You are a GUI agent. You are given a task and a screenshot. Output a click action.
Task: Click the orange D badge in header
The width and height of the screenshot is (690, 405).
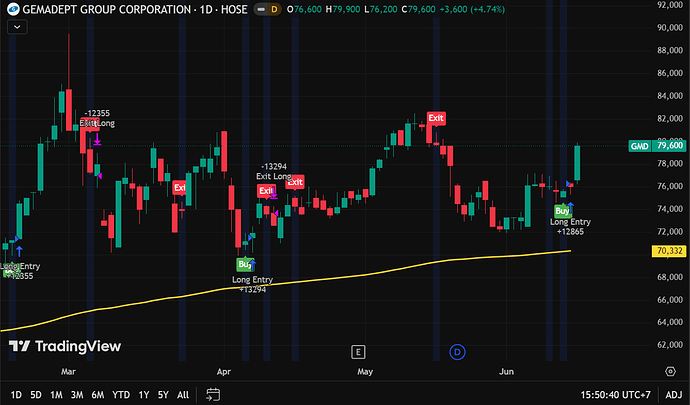coord(274,9)
